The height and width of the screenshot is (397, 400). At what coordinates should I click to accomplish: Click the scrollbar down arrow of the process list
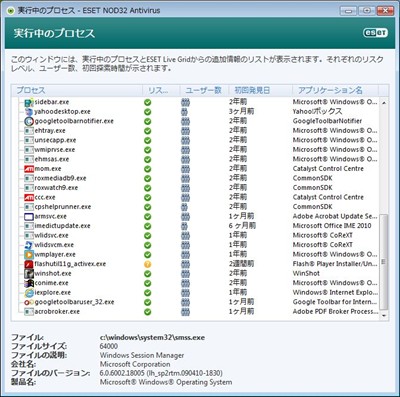[x=384, y=315]
